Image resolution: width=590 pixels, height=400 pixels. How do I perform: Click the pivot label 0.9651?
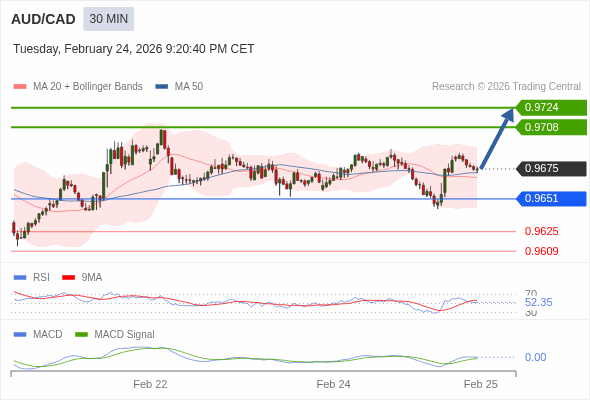[x=551, y=199]
